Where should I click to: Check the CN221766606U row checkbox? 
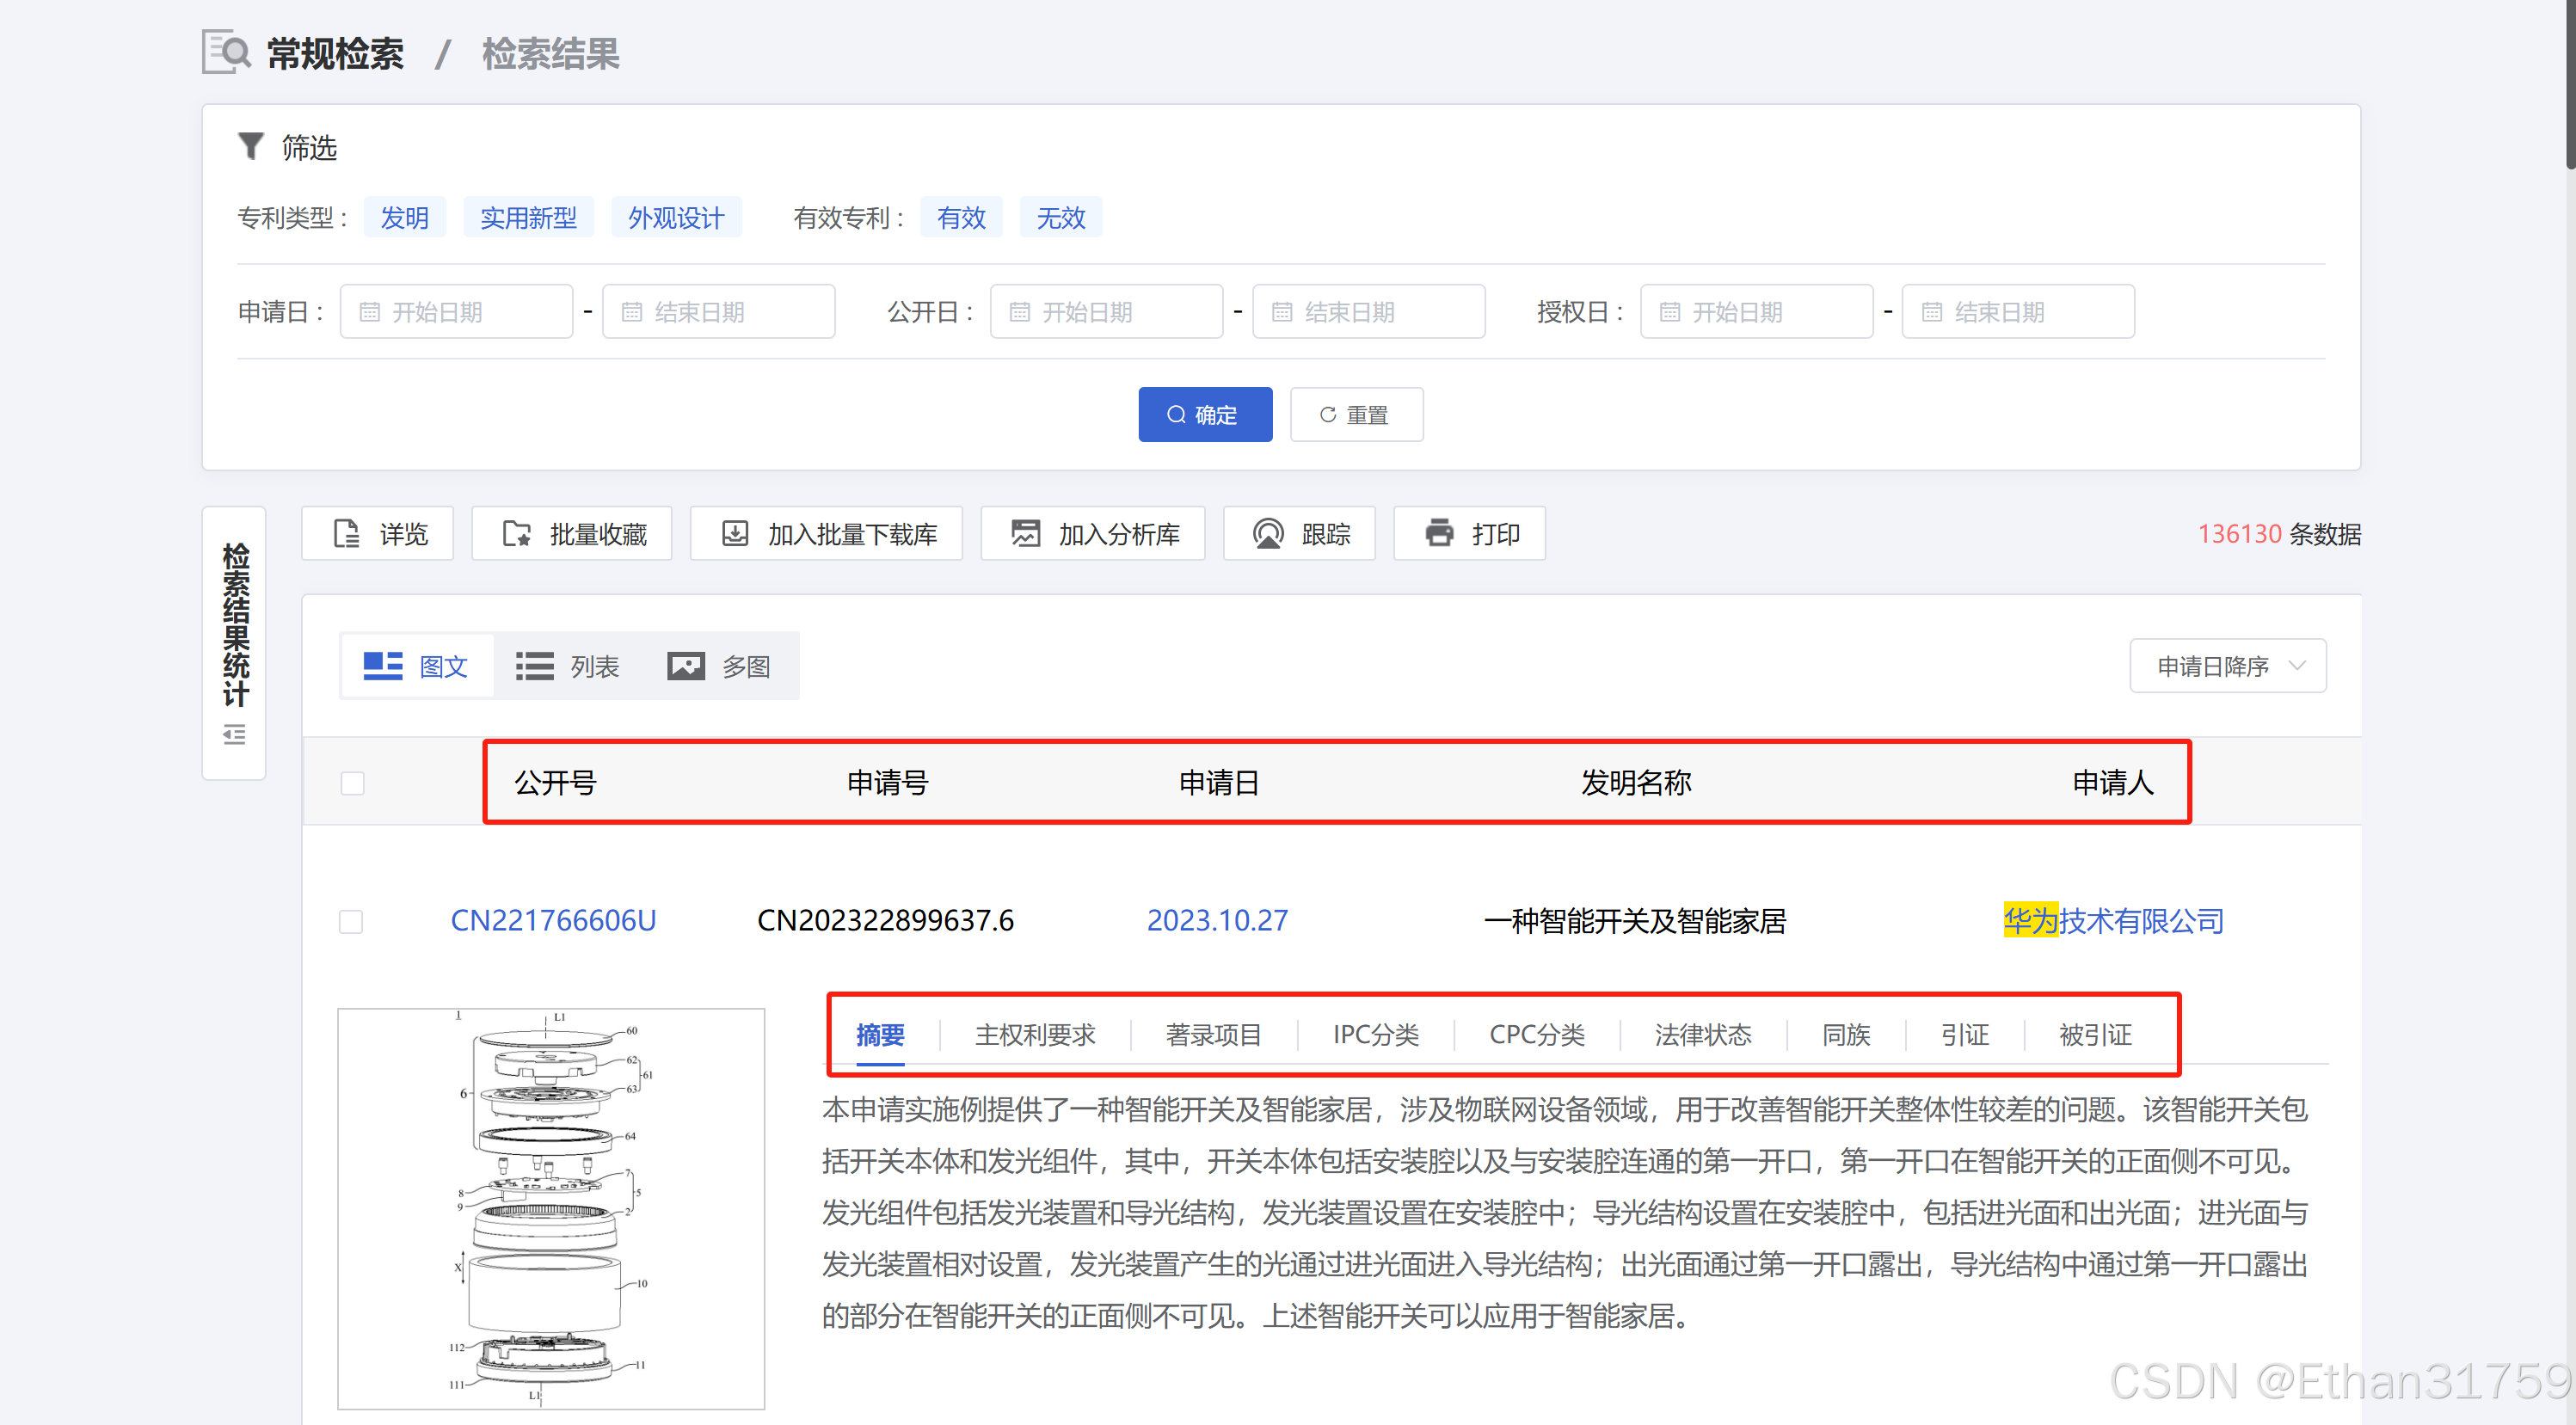pos(351,921)
